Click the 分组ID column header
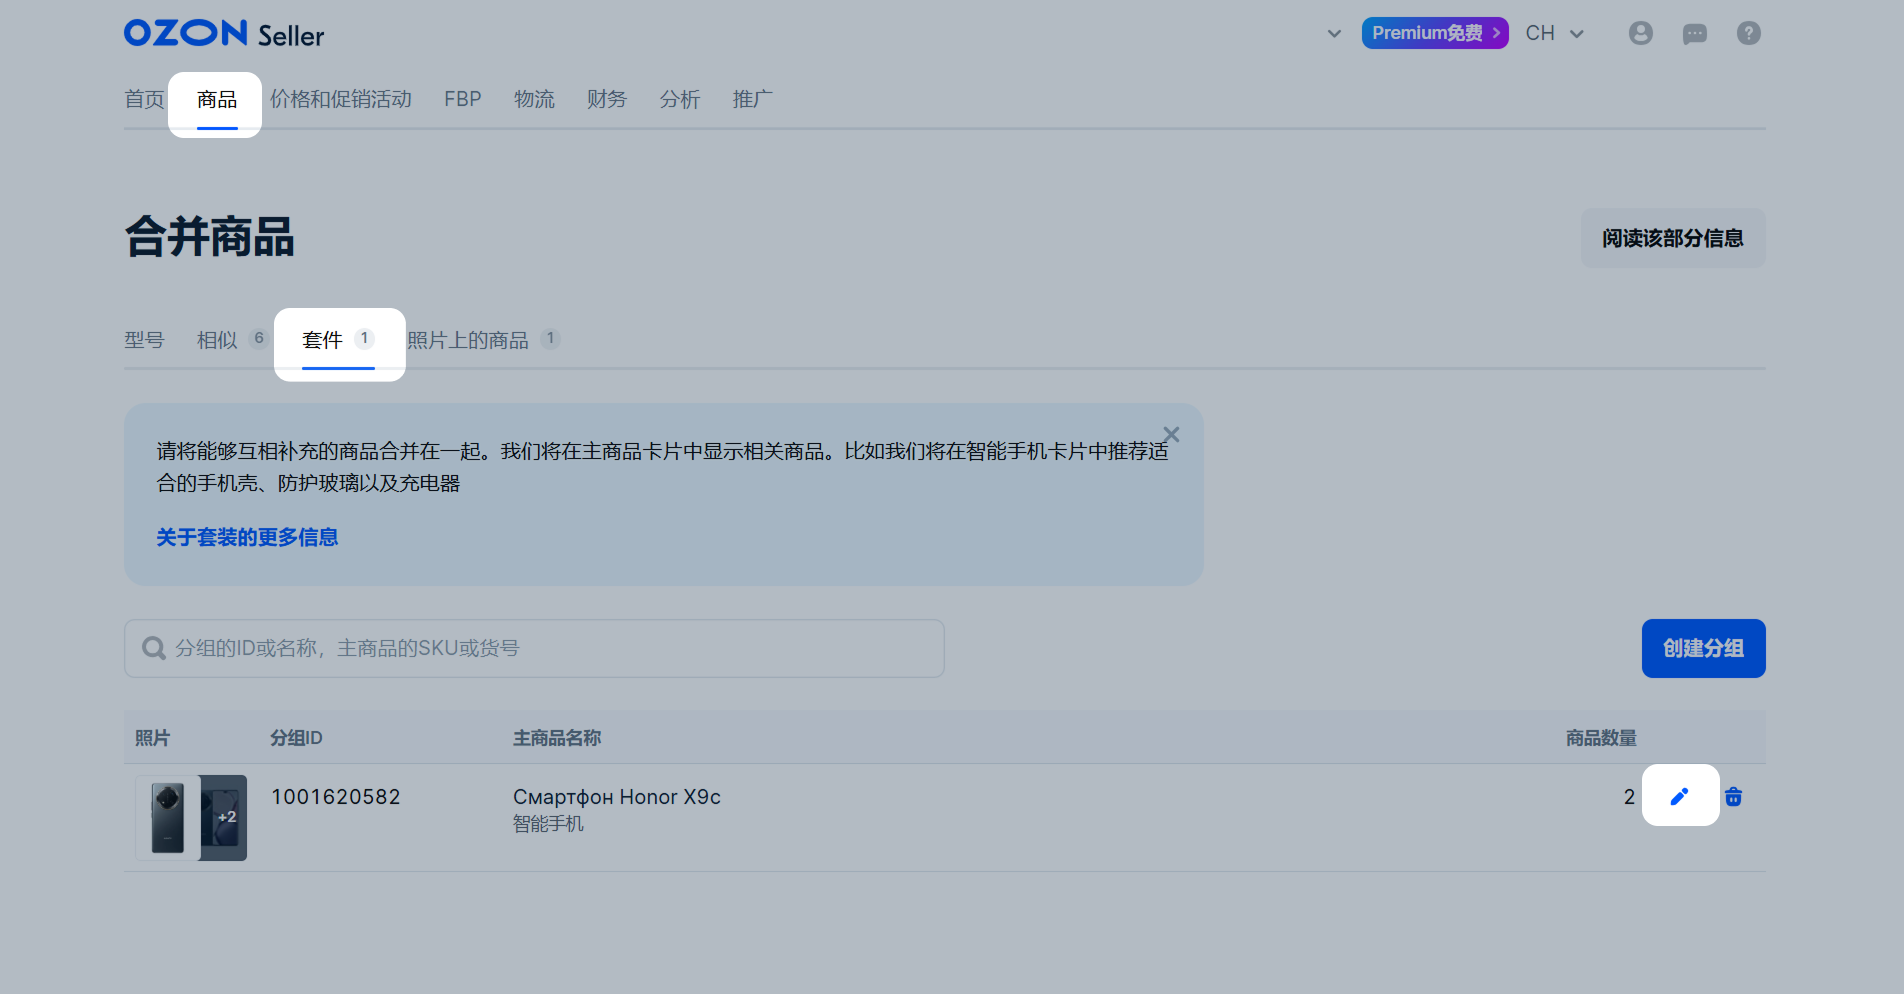 point(296,738)
